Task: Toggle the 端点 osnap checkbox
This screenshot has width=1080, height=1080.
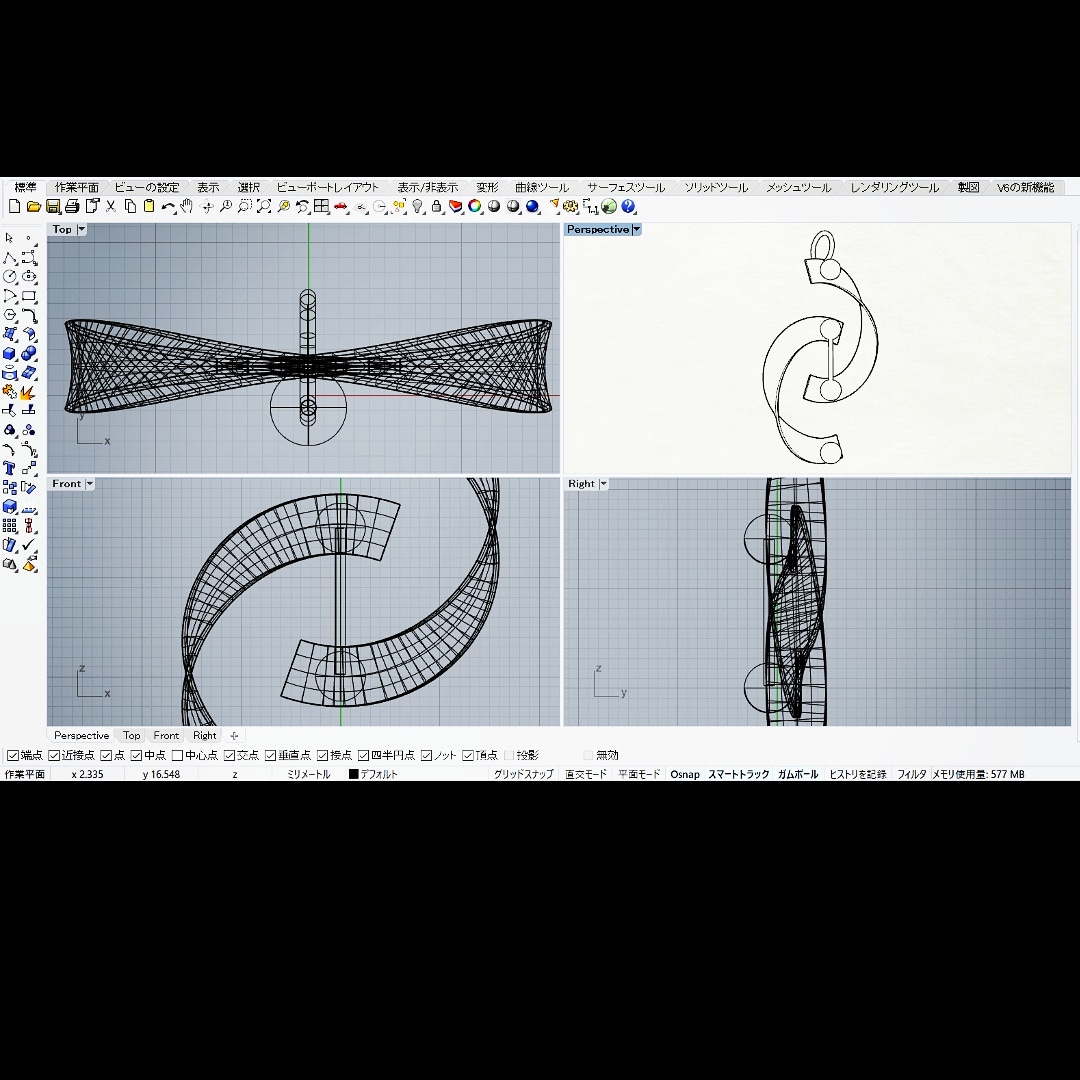Action: coord(12,756)
